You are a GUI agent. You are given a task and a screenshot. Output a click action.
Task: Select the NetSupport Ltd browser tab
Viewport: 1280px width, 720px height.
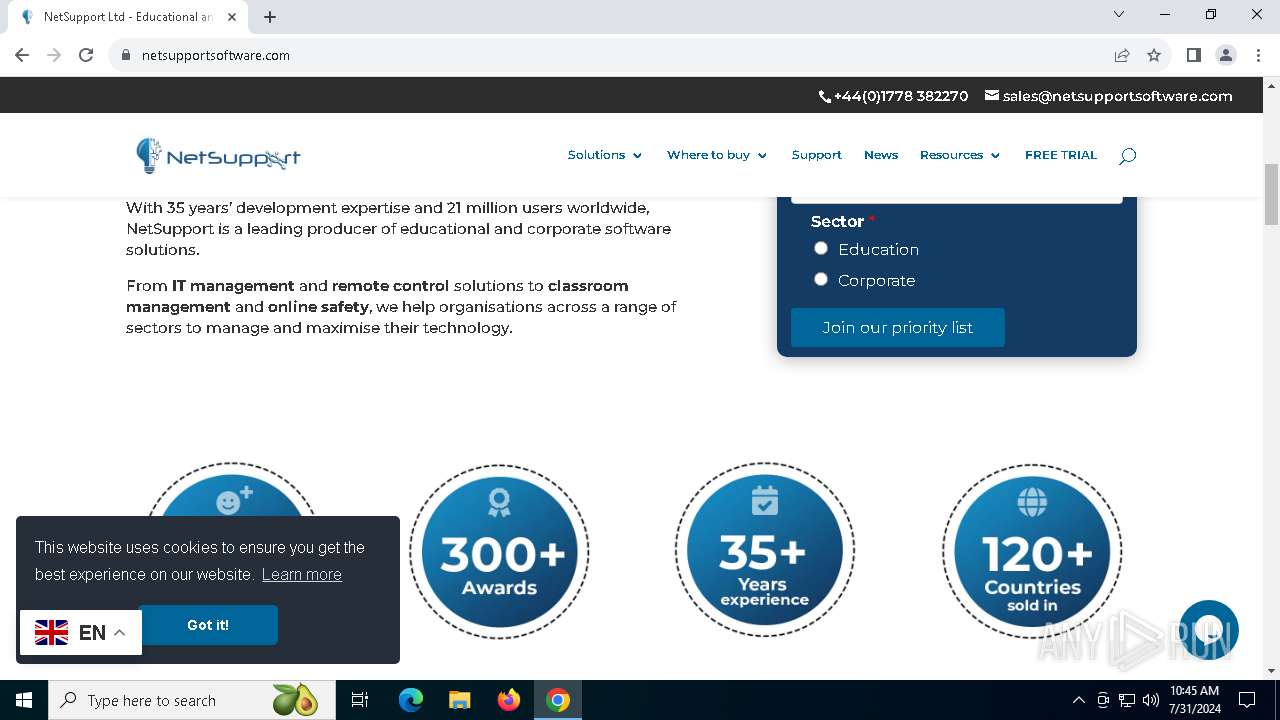pos(128,17)
